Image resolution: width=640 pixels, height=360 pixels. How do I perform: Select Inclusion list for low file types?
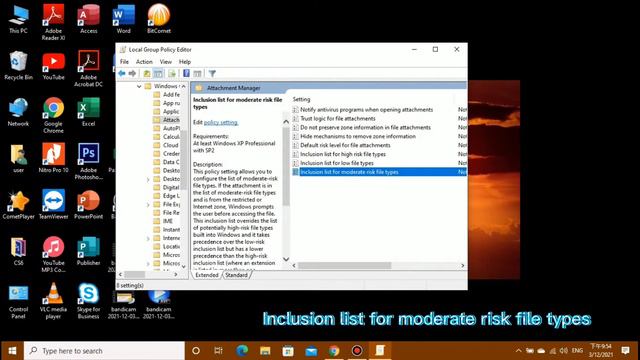coord(336,163)
